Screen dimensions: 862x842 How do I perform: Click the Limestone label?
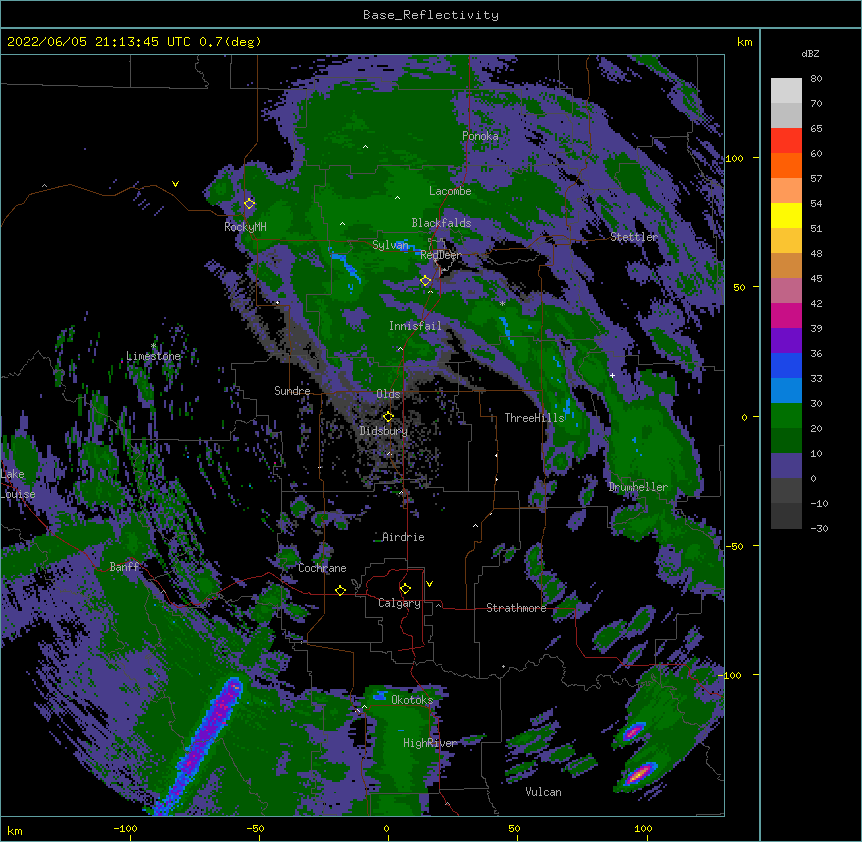click(x=153, y=356)
